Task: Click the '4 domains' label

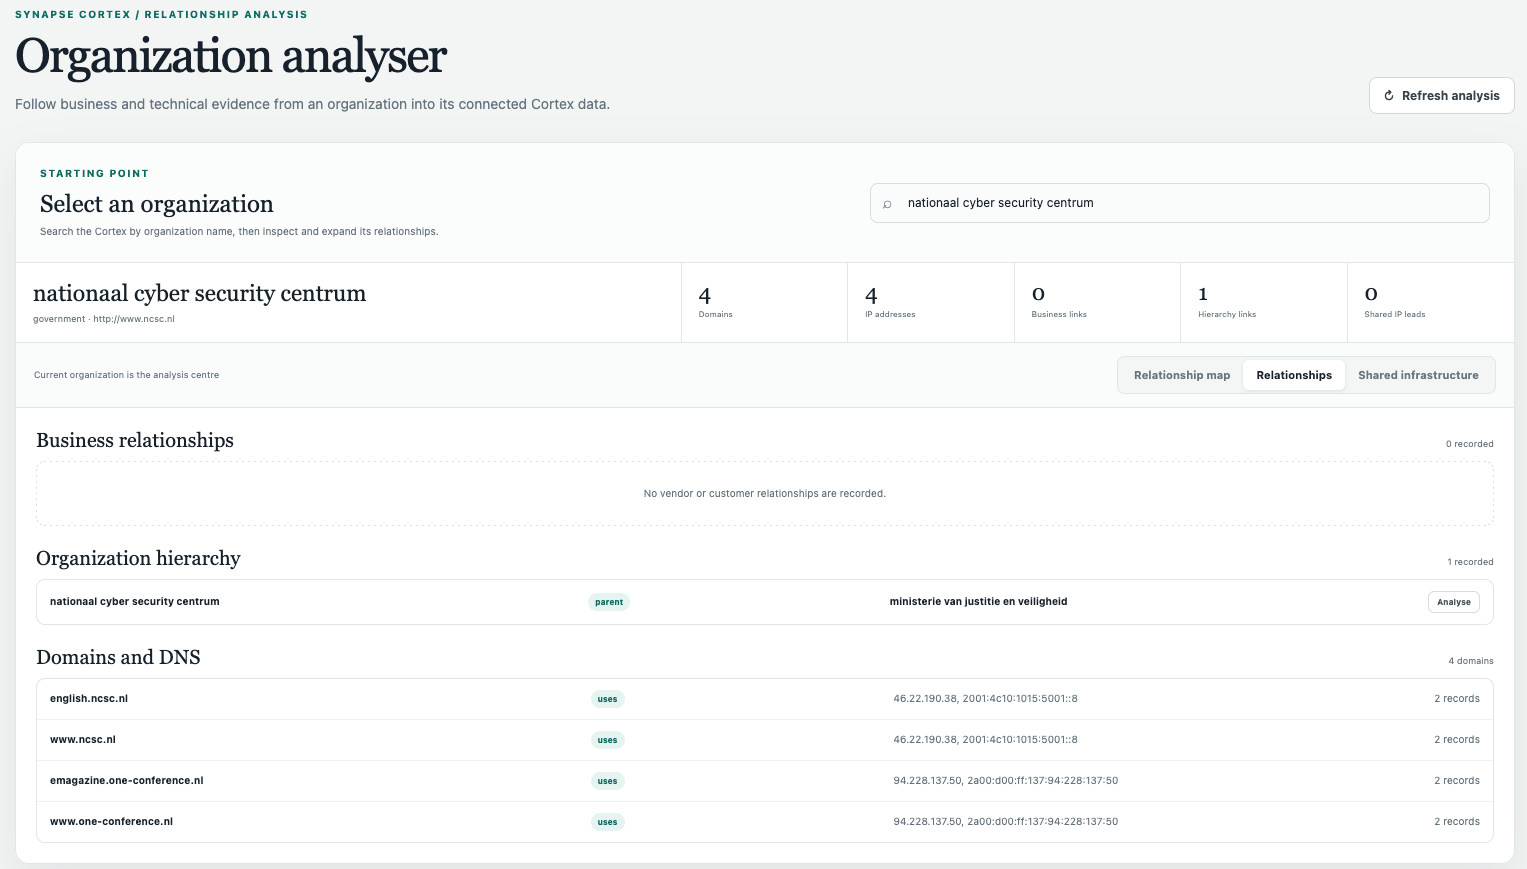Action: pyautogui.click(x=1470, y=661)
